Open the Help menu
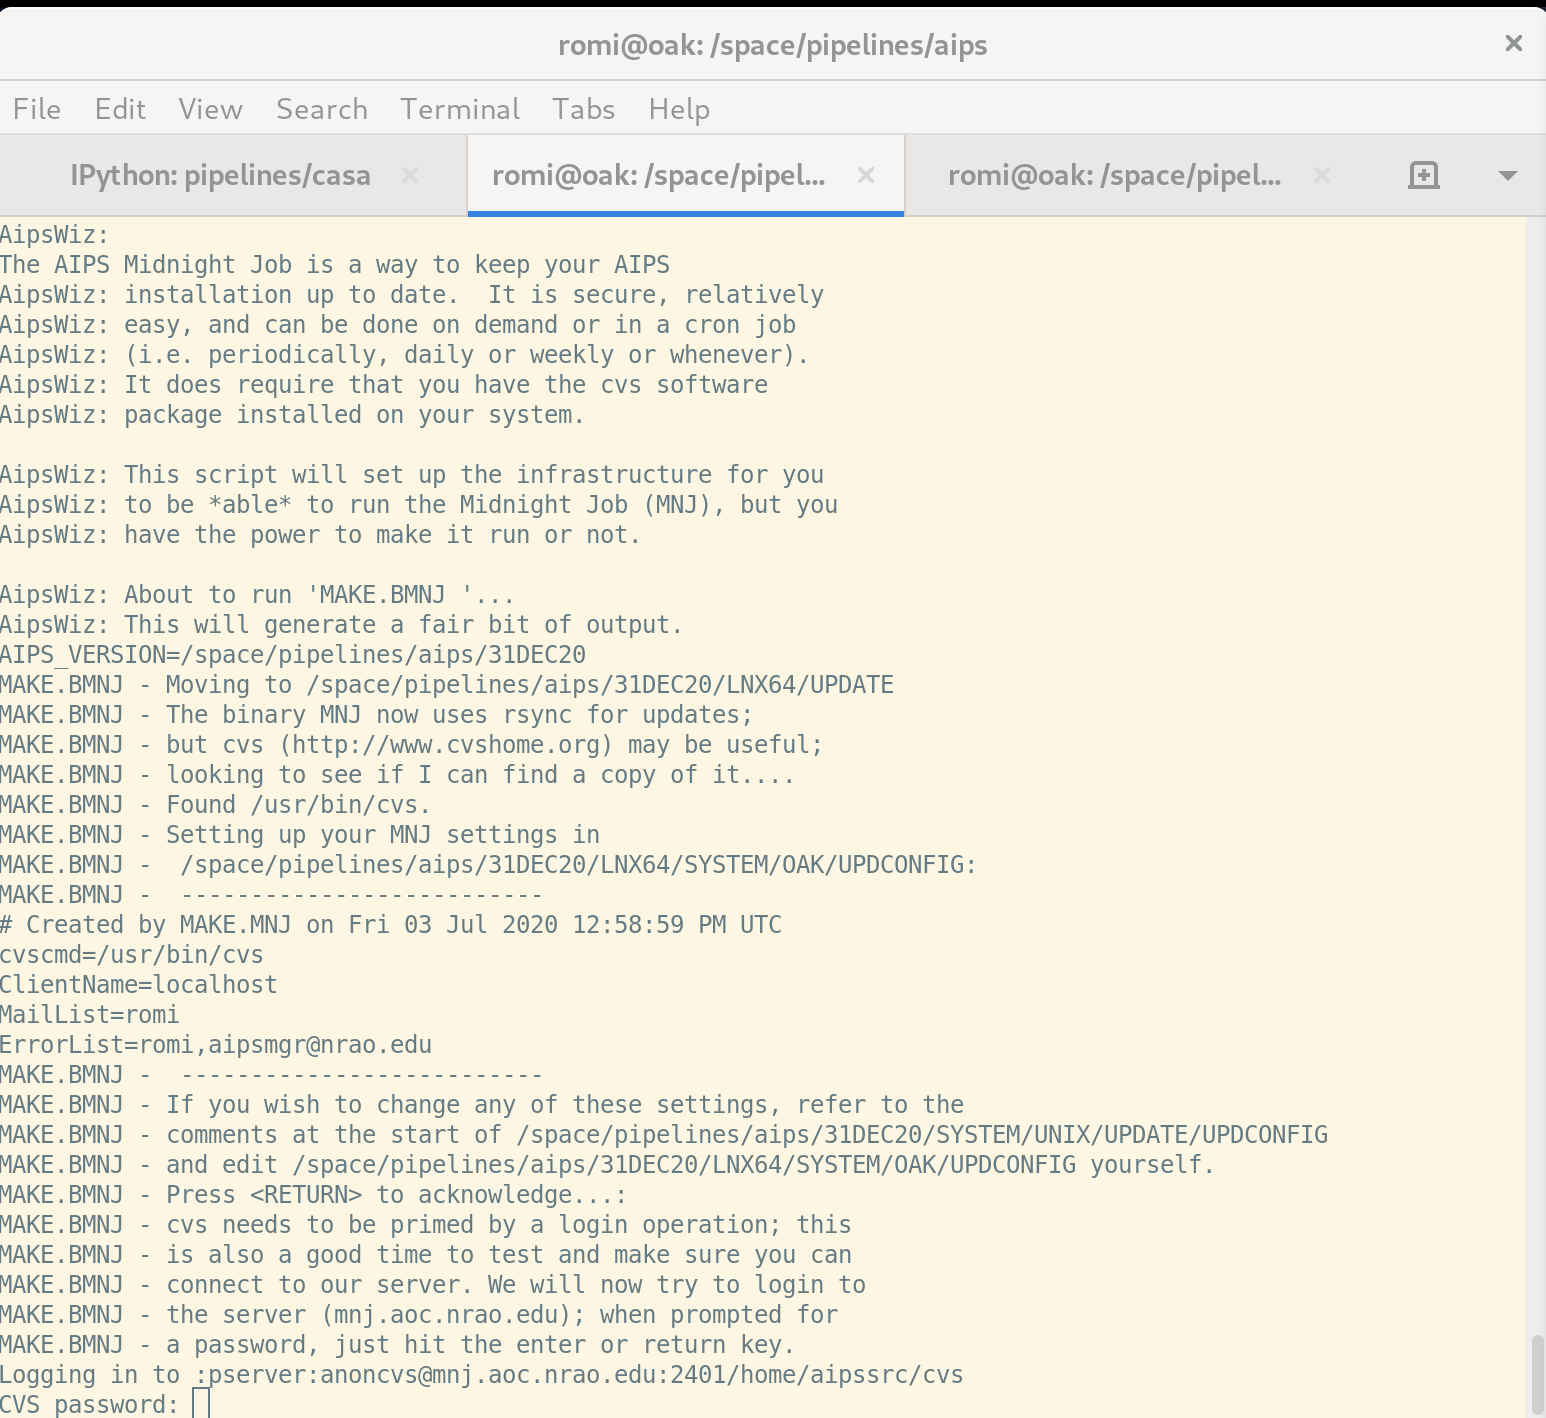 679,109
